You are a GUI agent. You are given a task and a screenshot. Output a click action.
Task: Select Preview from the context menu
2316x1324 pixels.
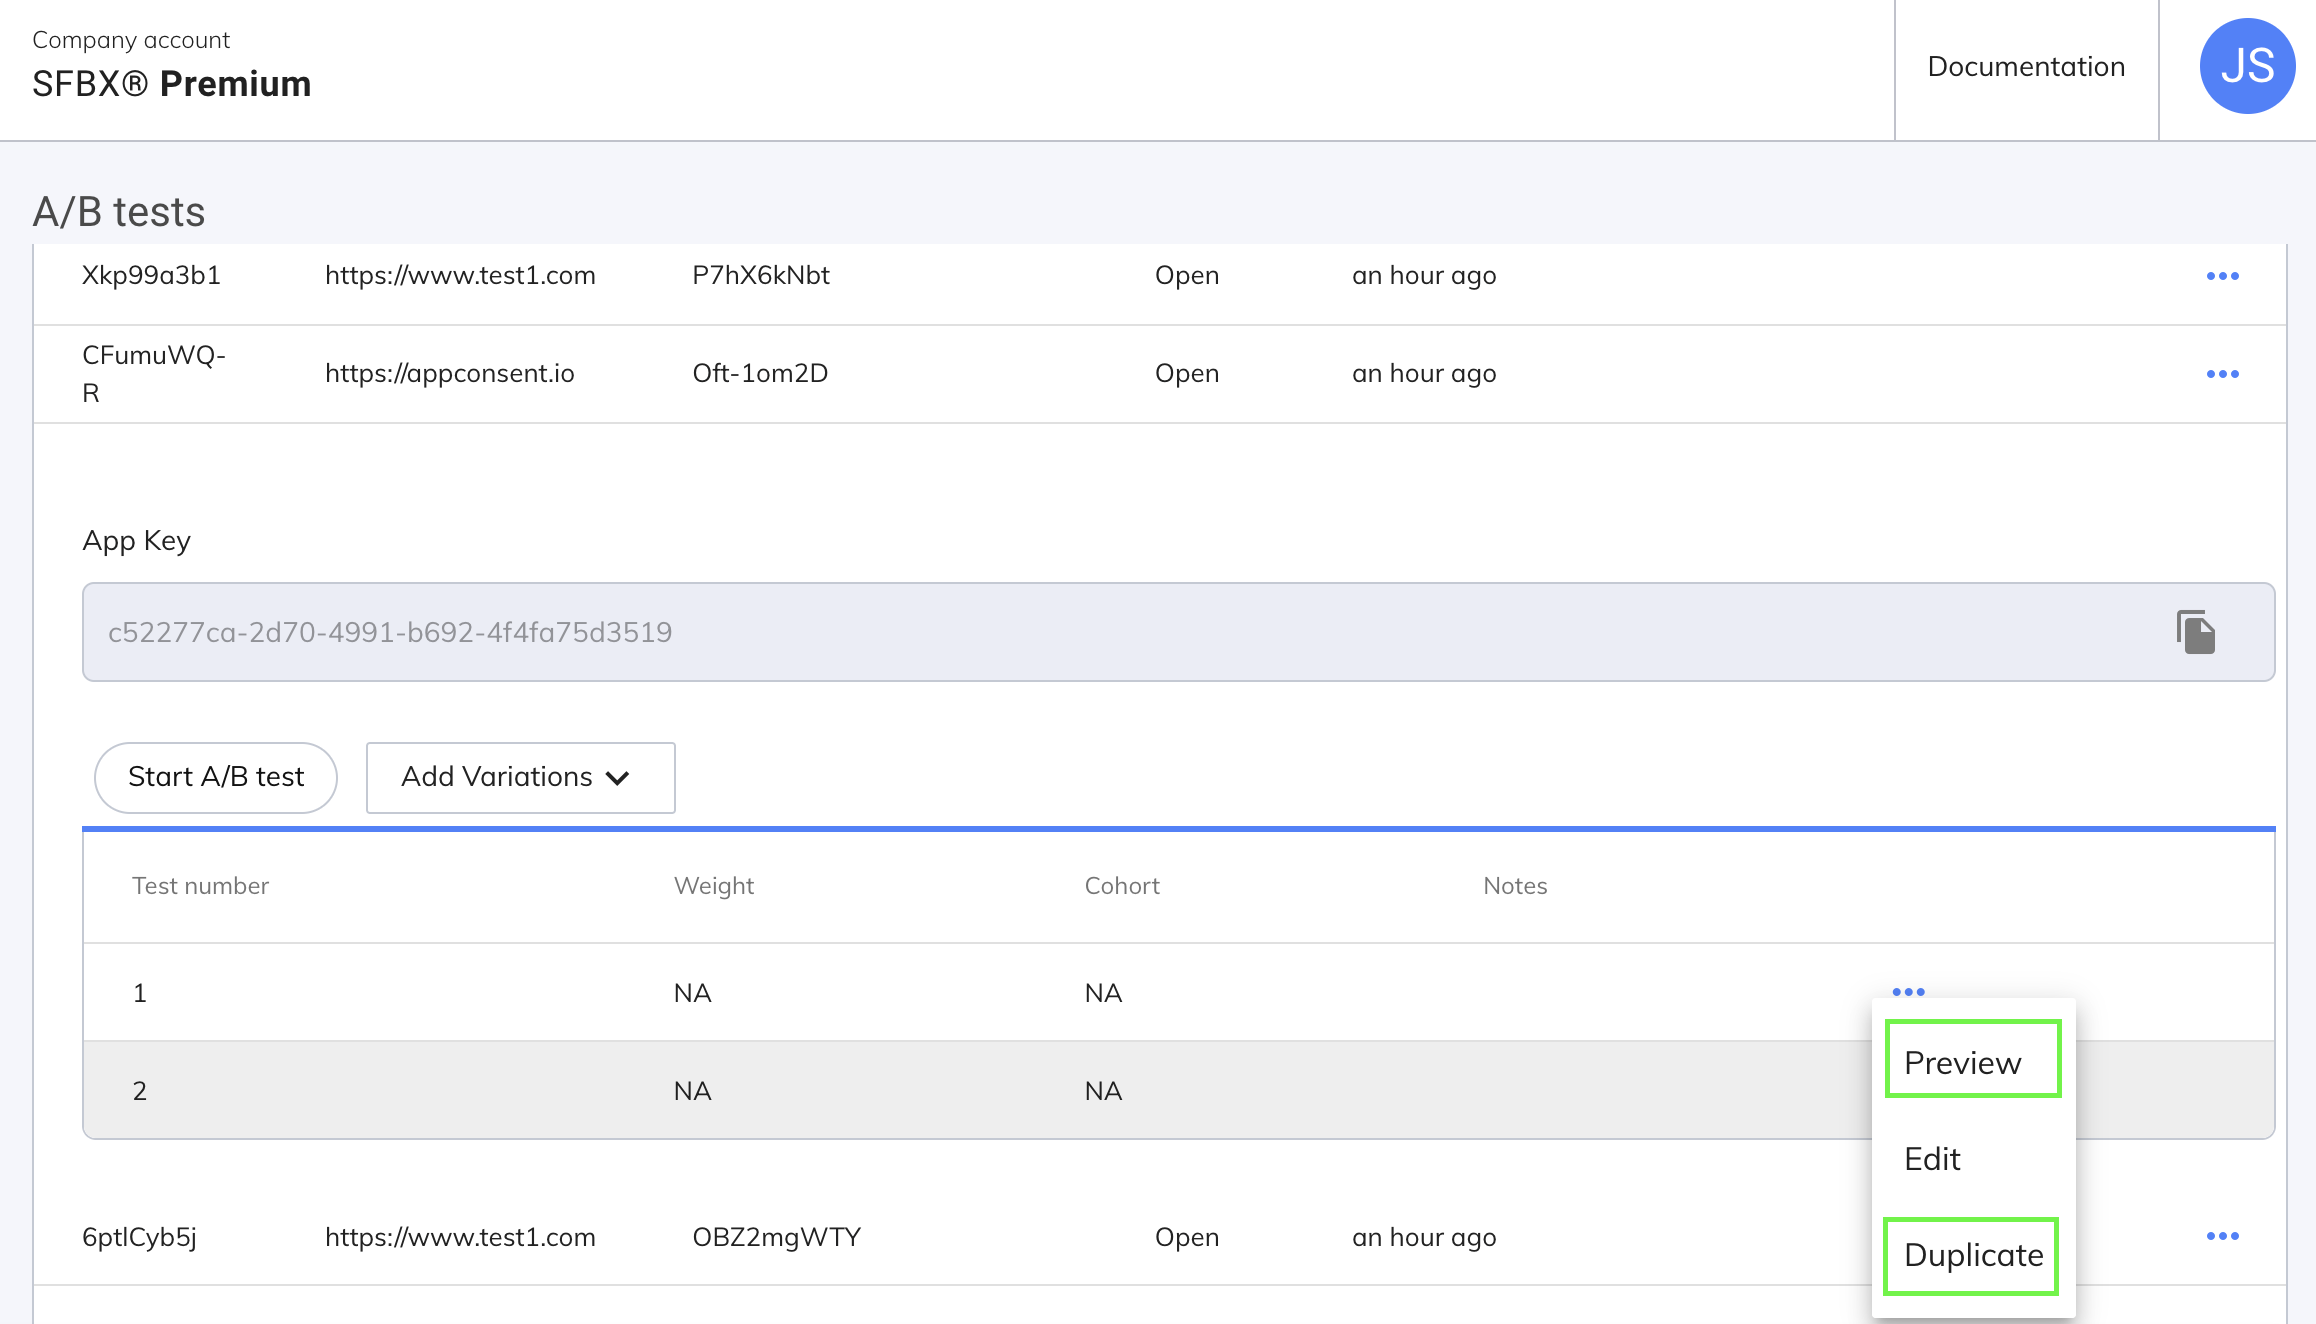(x=1962, y=1062)
